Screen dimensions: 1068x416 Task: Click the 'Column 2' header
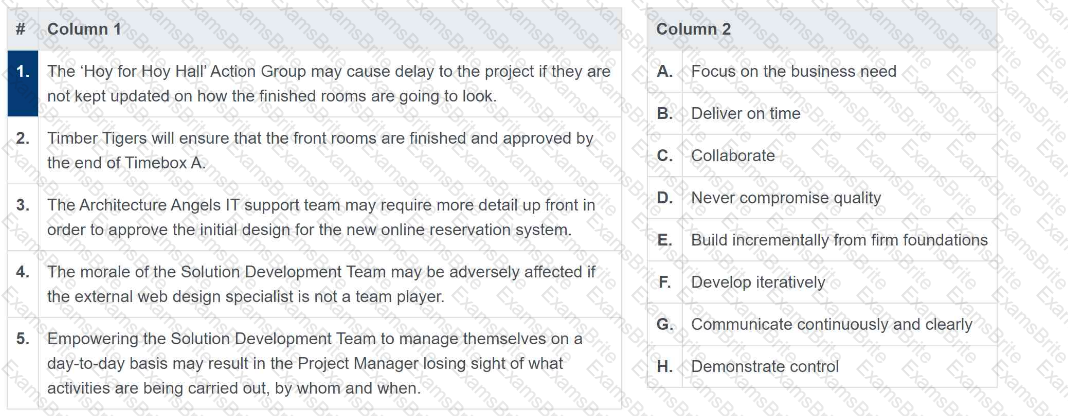click(x=693, y=29)
